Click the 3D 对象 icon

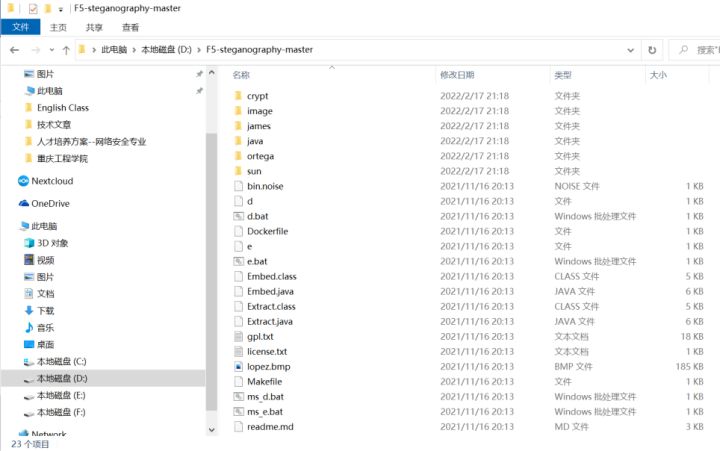[29, 243]
